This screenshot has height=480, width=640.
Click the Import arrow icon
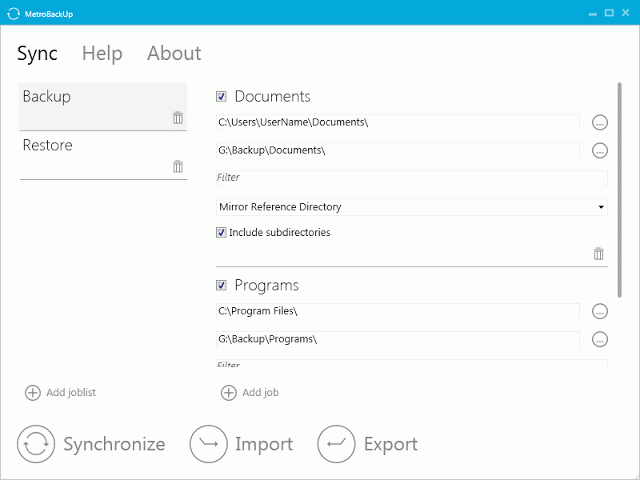209,444
